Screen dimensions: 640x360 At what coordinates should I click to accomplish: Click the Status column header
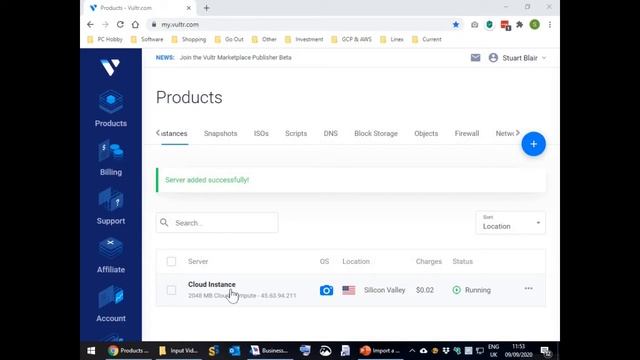point(462,261)
